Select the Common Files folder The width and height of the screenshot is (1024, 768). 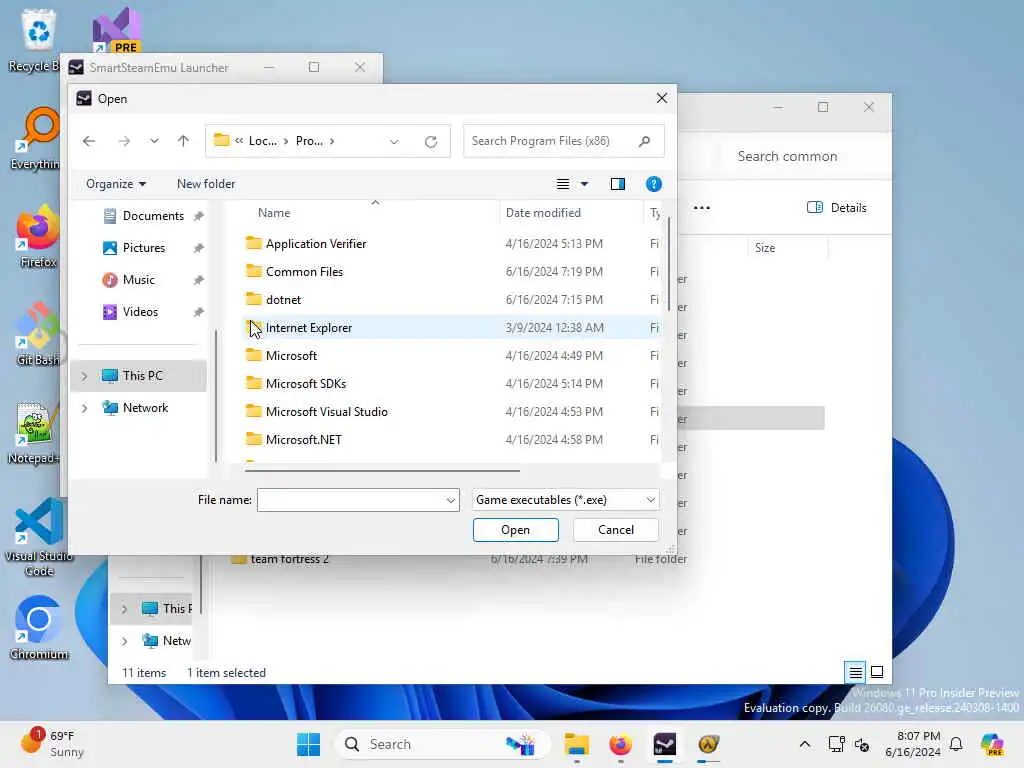[451, 272]
